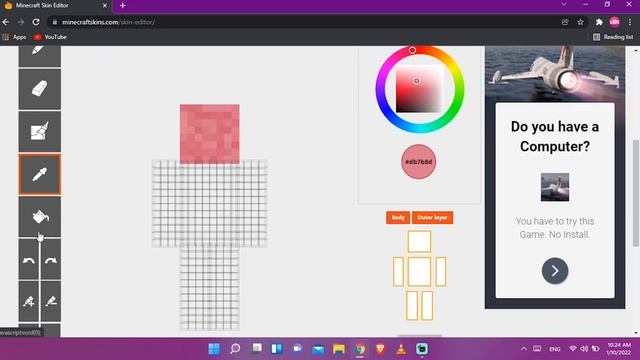
Task: Redo with the right curved arrow
Action: point(51,260)
